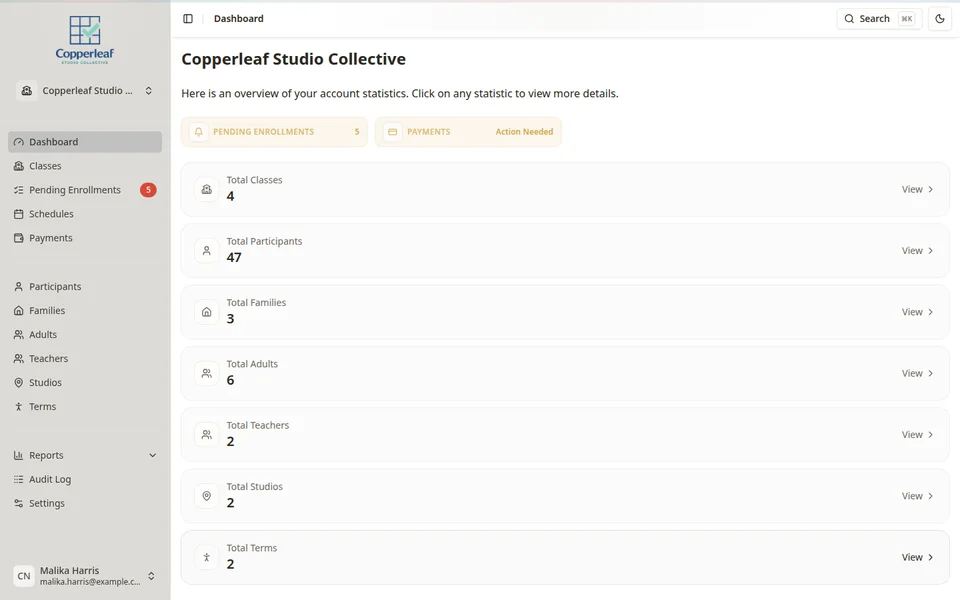The width and height of the screenshot is (960, 600).
Task: Click the Total Participants person icon
Action: [206, 250]
